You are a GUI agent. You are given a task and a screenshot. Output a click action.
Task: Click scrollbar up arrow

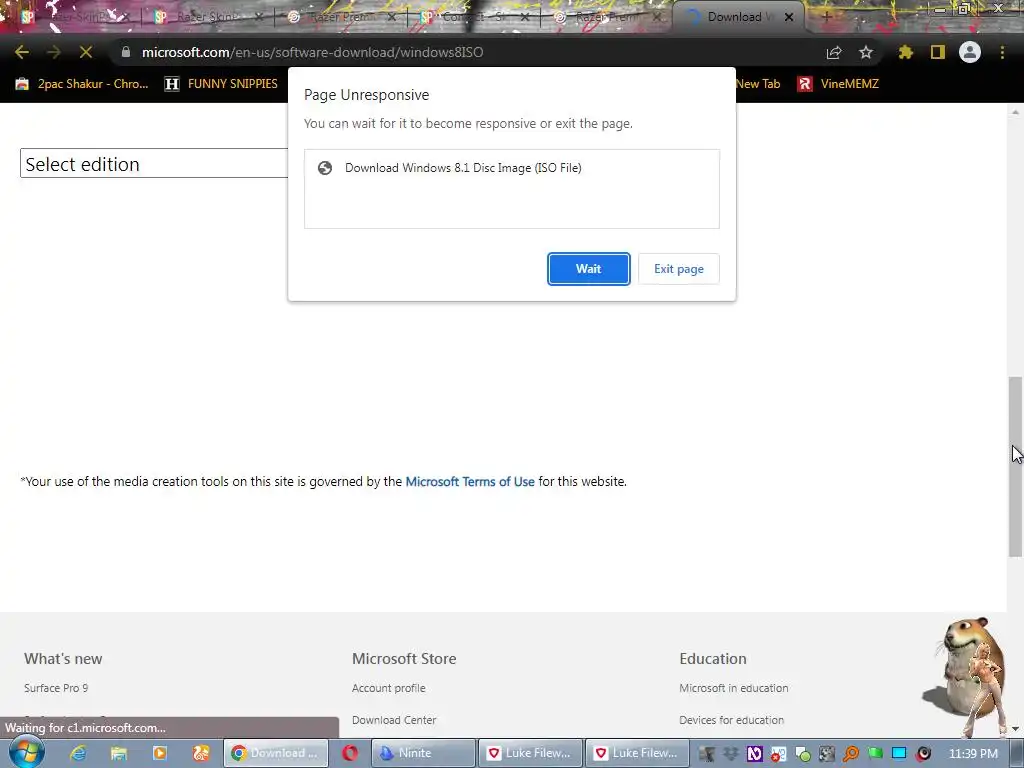point(1015,112)
